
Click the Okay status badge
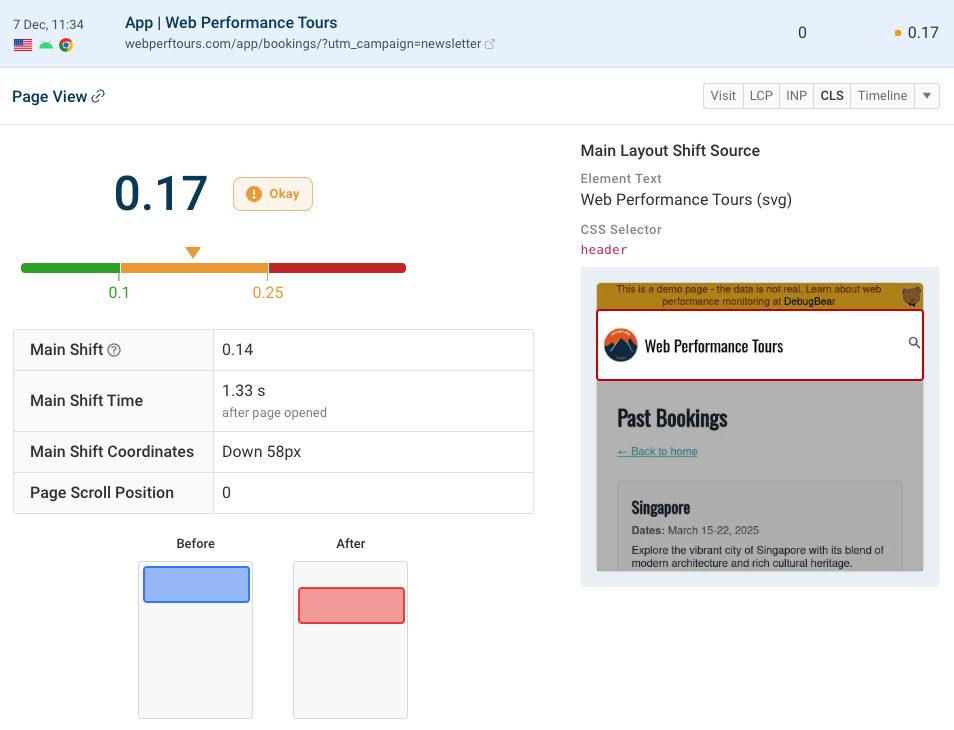click(x=272, y=194)
